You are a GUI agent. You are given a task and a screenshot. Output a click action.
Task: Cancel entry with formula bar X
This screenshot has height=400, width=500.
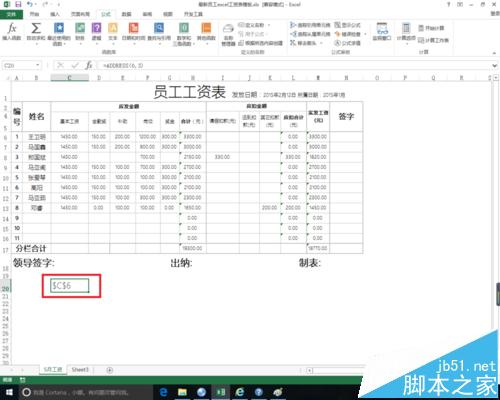(x=60, y=65)
